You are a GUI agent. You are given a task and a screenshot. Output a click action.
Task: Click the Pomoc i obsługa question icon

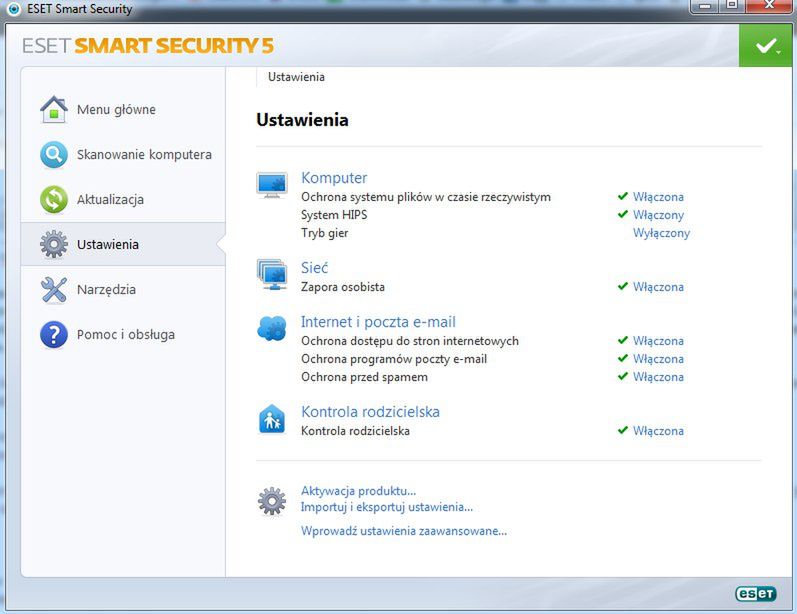coord(53,334)
